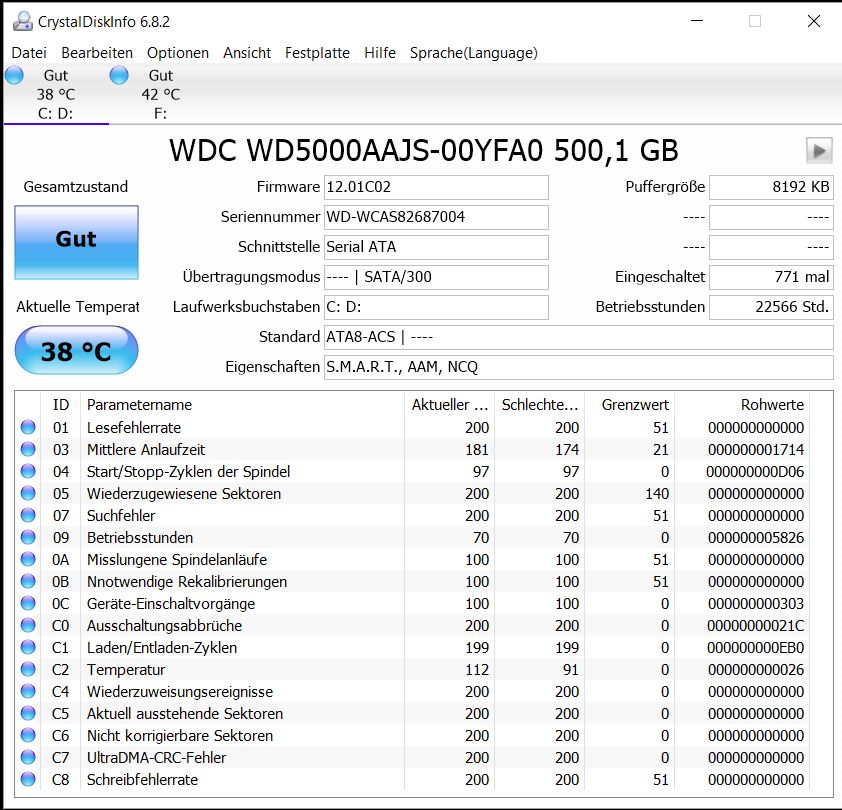842x810 pixels.
Task: Click the Übertragungsmodus field SATA/300
Action: pyautogui.click(x=436, y=277)
